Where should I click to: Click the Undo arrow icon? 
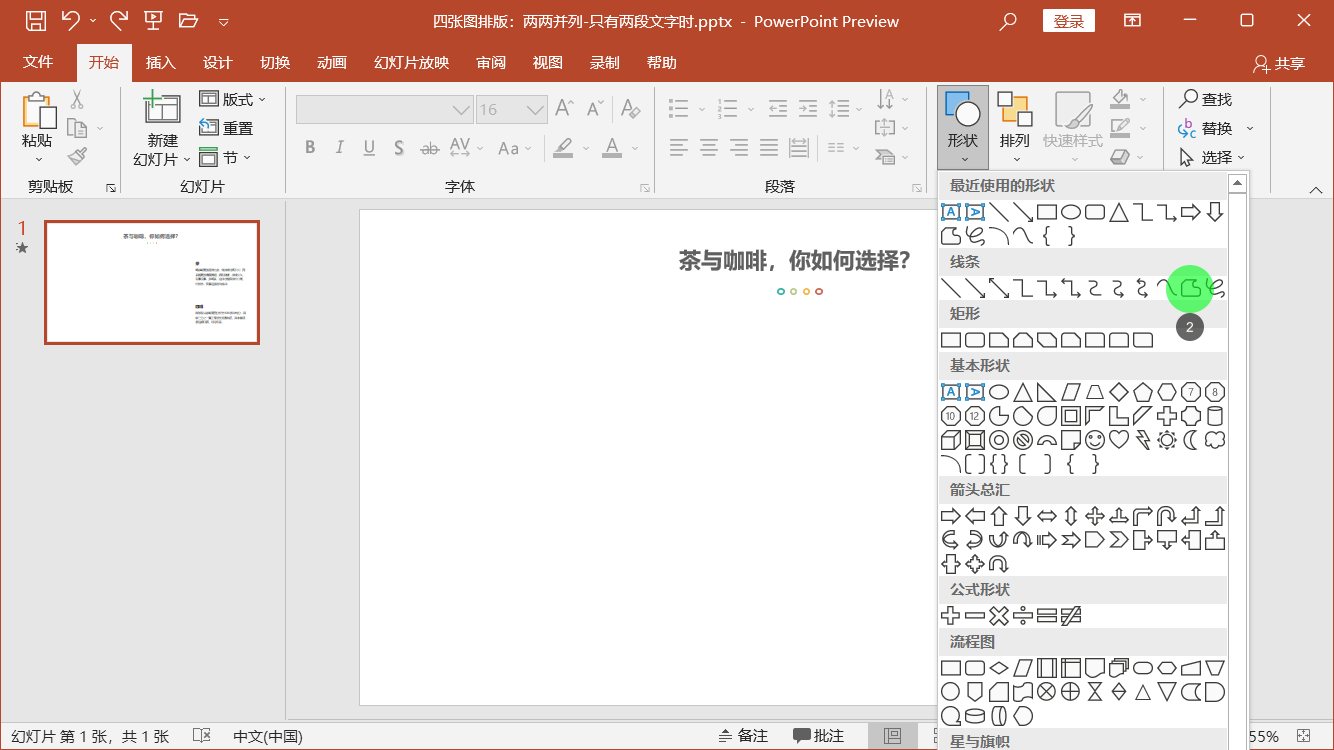pos(70,21)
